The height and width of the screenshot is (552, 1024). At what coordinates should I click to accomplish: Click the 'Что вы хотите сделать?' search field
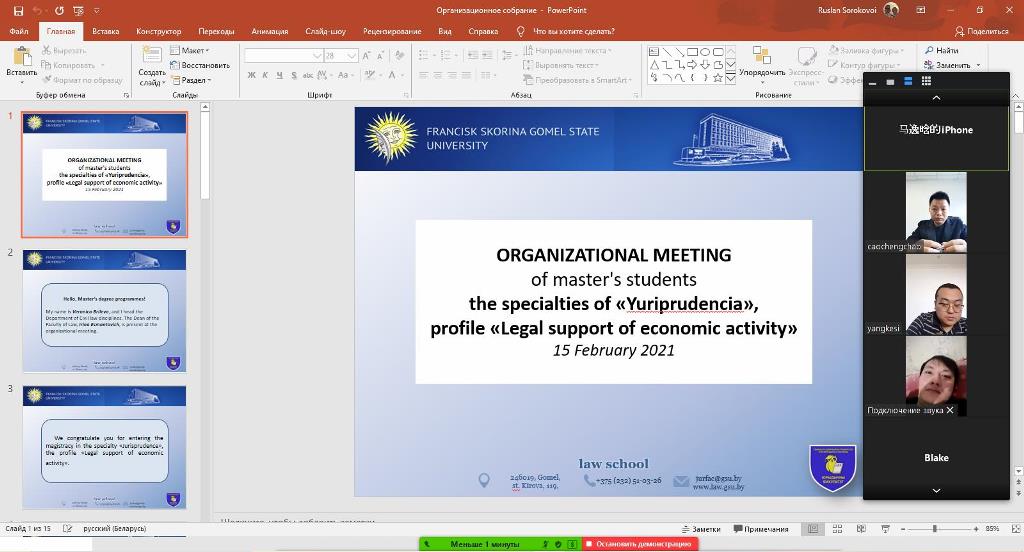tap(573, 31)
